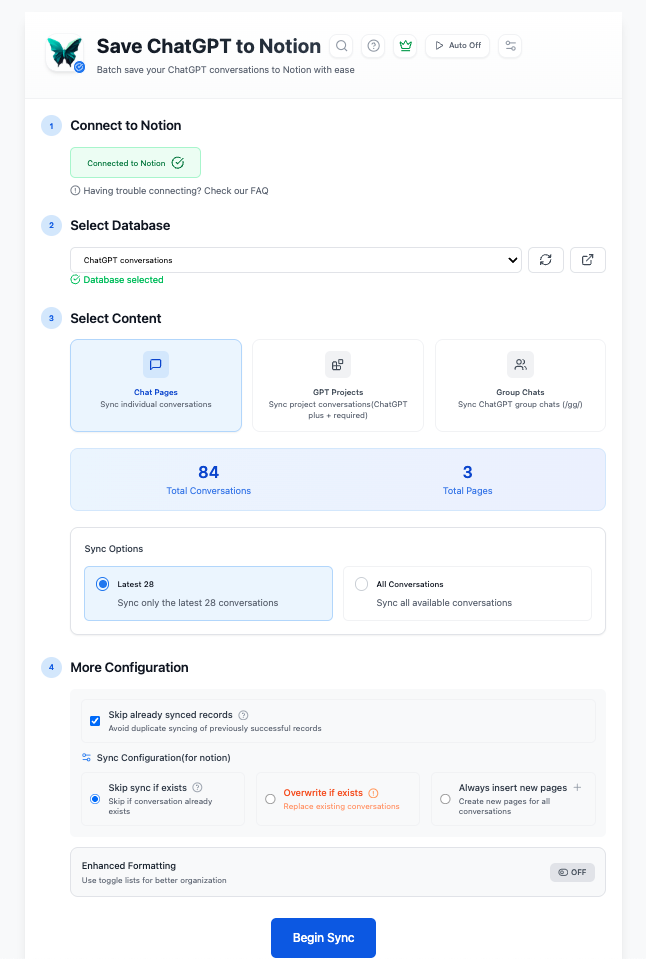Click info icon beside Having trouble connecting

pyautogui.click(x=75, y=191)
